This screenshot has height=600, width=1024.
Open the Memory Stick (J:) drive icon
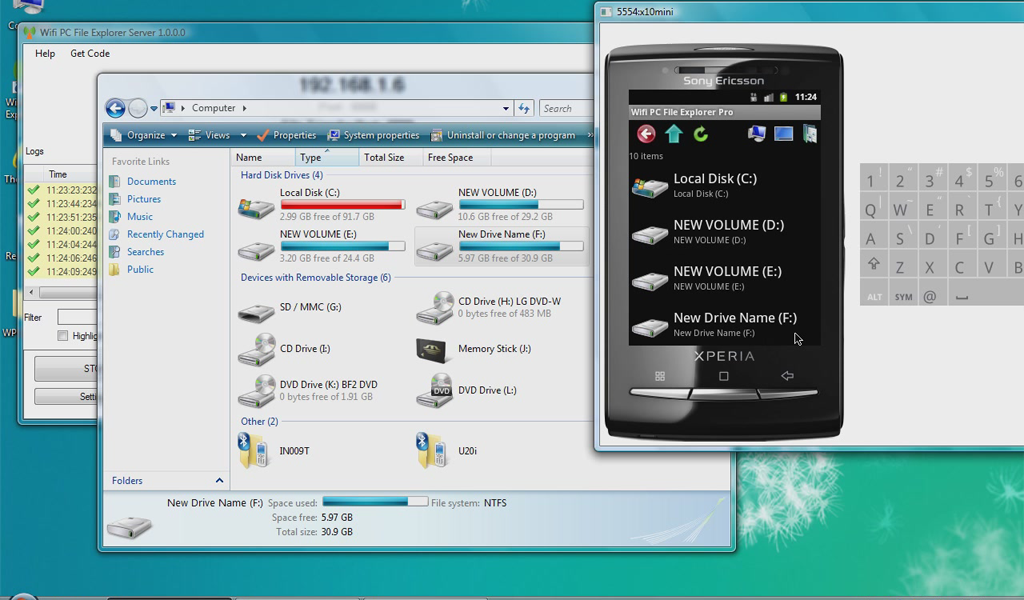tap(433, 349)
